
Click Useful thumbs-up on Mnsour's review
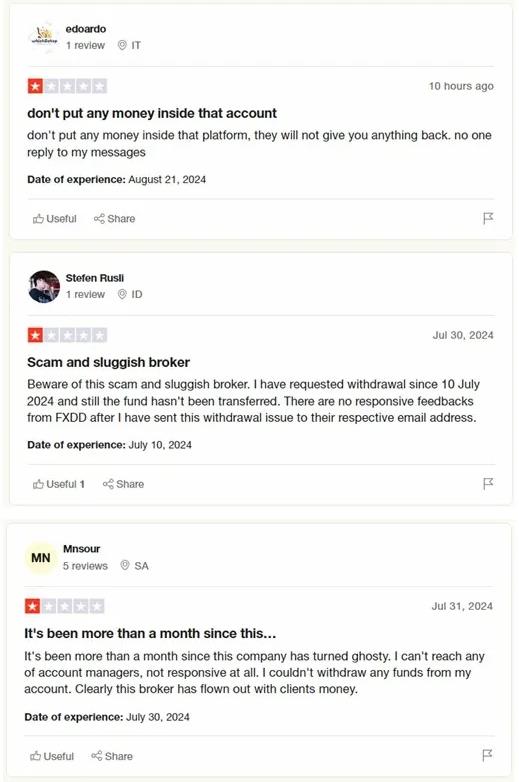pyautogui.click(x=52, y=756)
